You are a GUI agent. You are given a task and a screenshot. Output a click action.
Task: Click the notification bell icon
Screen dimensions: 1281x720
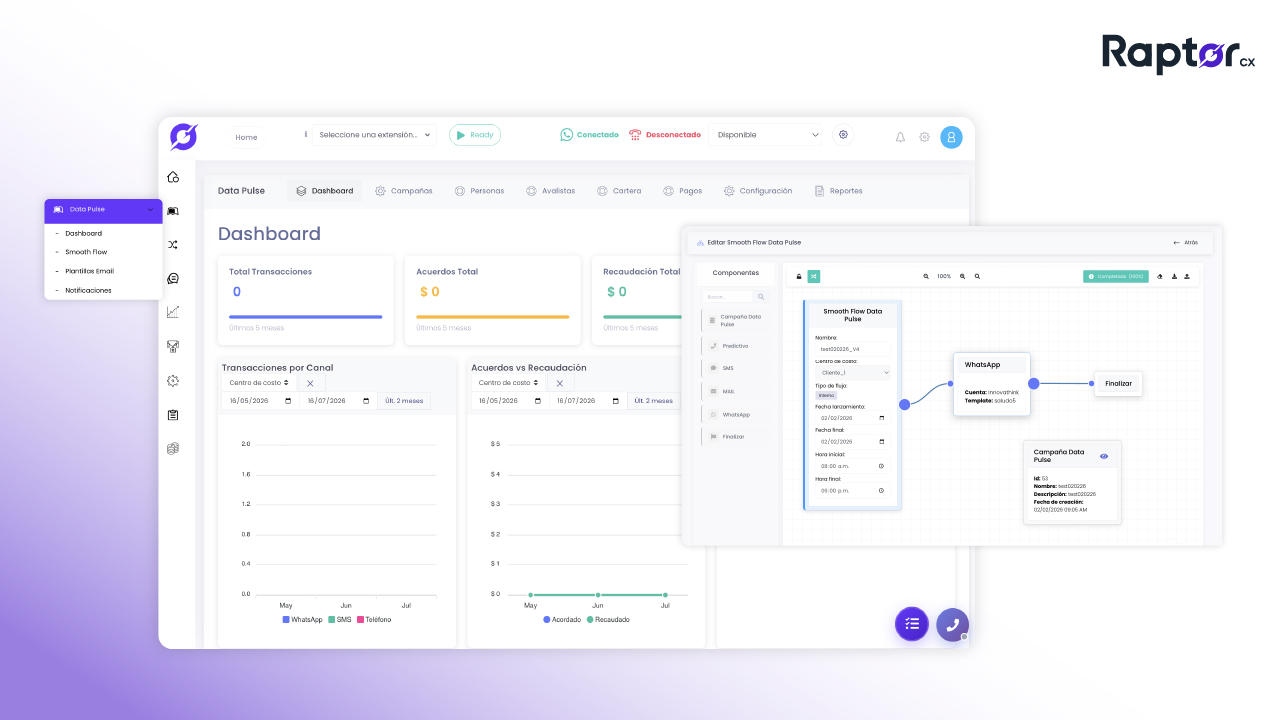click(900, 137)
